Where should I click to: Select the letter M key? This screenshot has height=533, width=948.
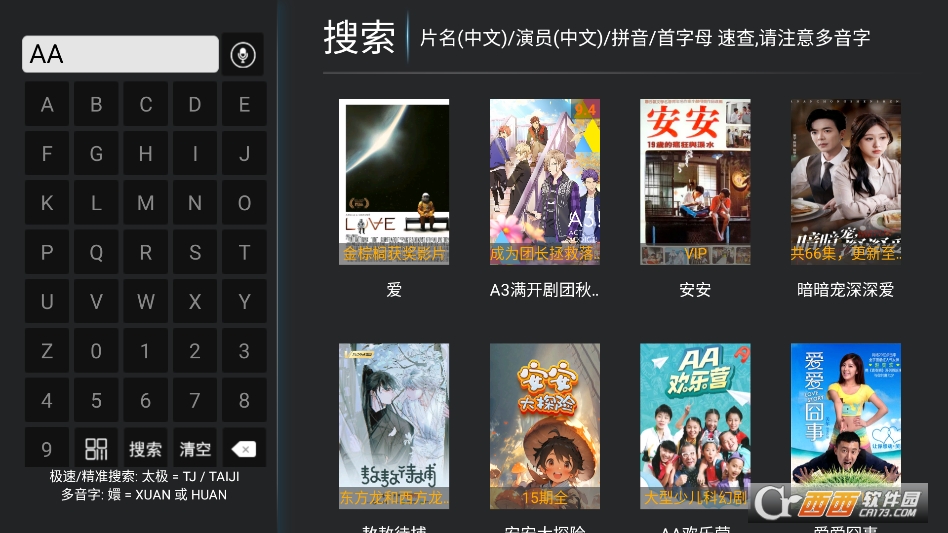[x=145, y=203]
